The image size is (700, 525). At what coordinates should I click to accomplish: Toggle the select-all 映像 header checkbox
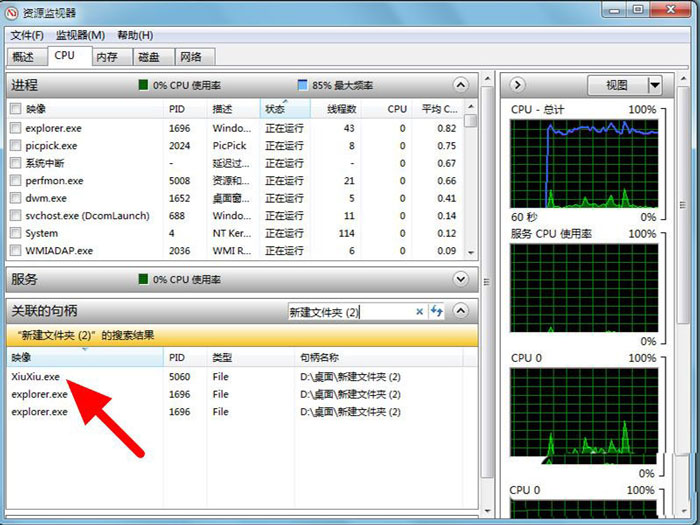tap(15, 108)
